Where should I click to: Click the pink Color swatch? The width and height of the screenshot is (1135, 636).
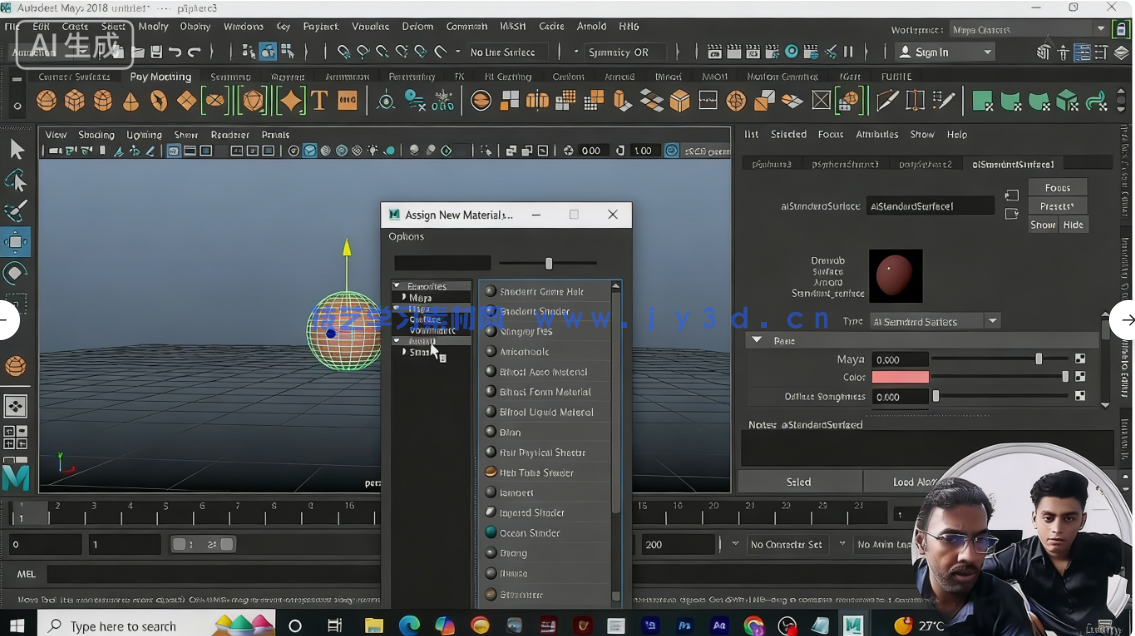(900, 377)
